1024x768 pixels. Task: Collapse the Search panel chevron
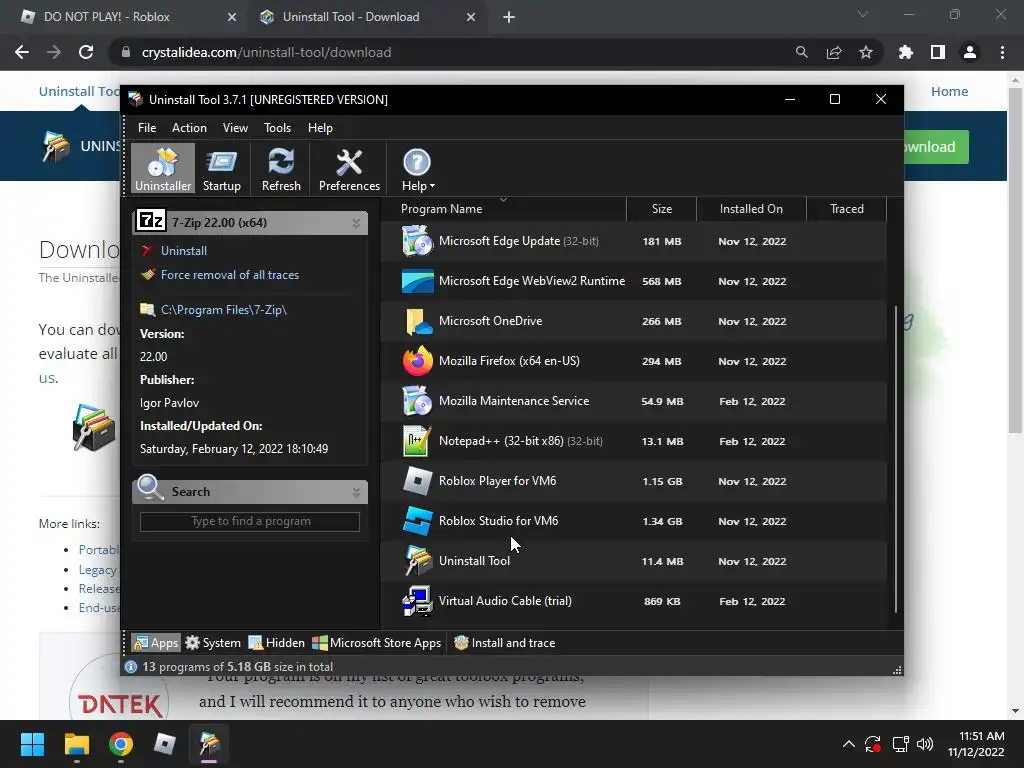(357, 492)
